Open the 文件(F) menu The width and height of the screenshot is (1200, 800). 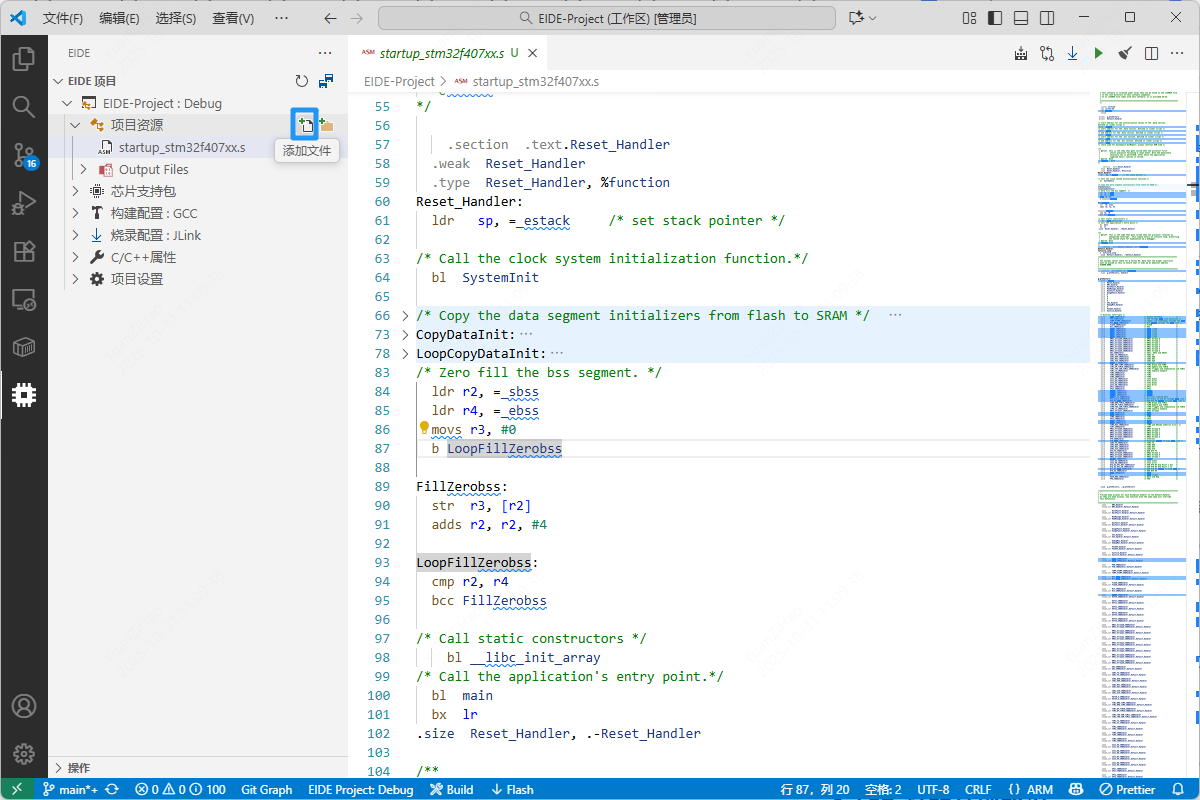coord(63,18)
